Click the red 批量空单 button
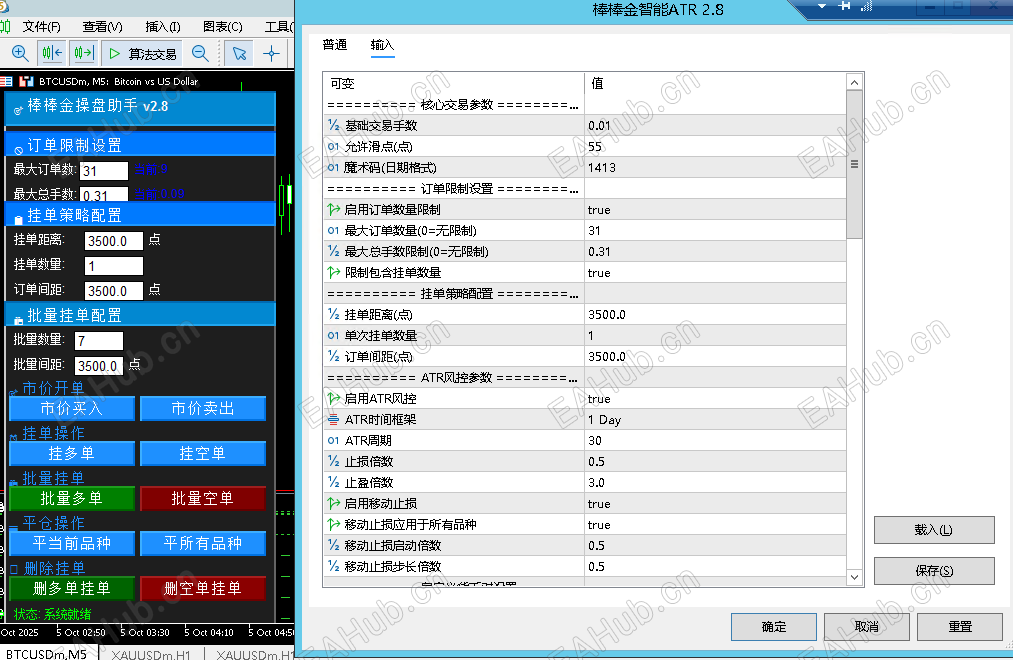This screenshot has width=1013, height=660. pos(203,499)
